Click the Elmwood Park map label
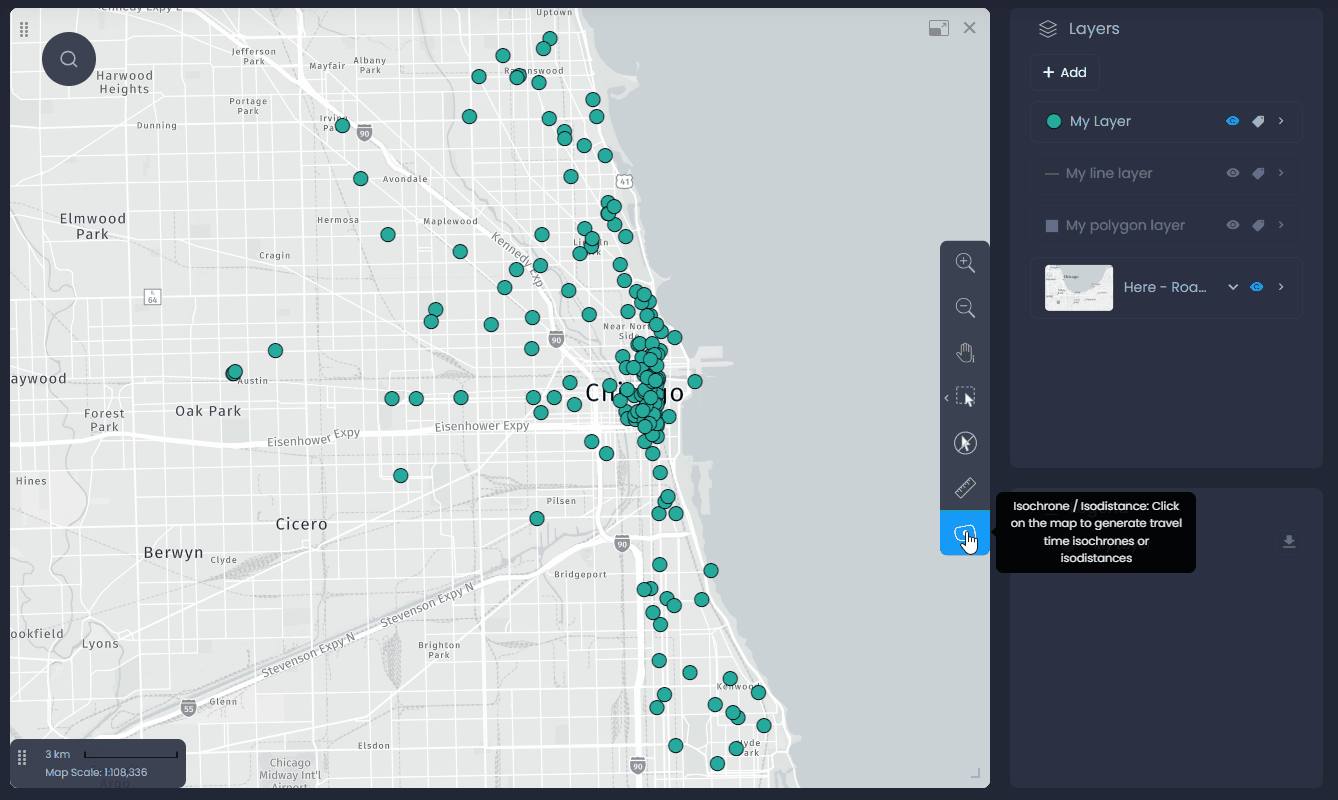This screenshot has height=800, width=1338. (x=92, y=226)
